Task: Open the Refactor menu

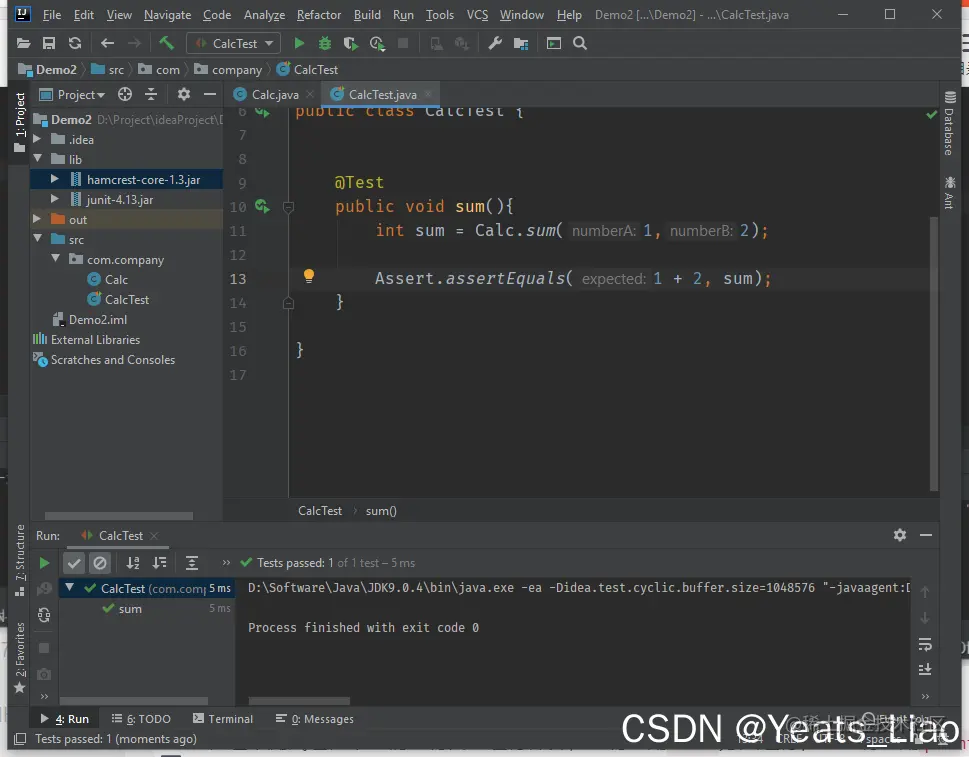Action: click(x=319, y=15)
